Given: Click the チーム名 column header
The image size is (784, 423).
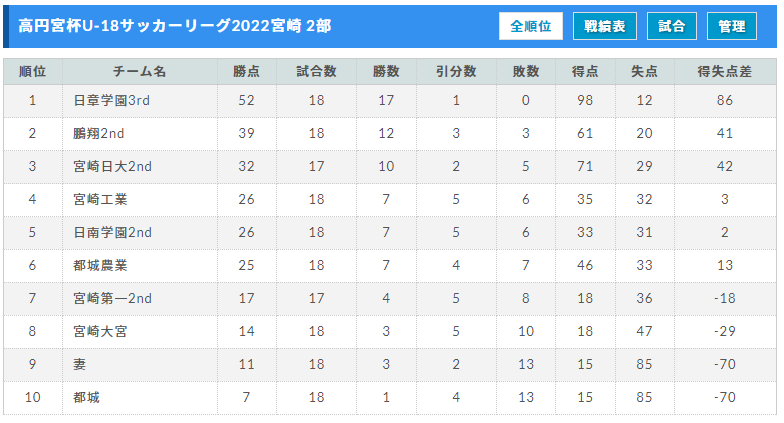Looking at the screenshot, I should 140,72.
